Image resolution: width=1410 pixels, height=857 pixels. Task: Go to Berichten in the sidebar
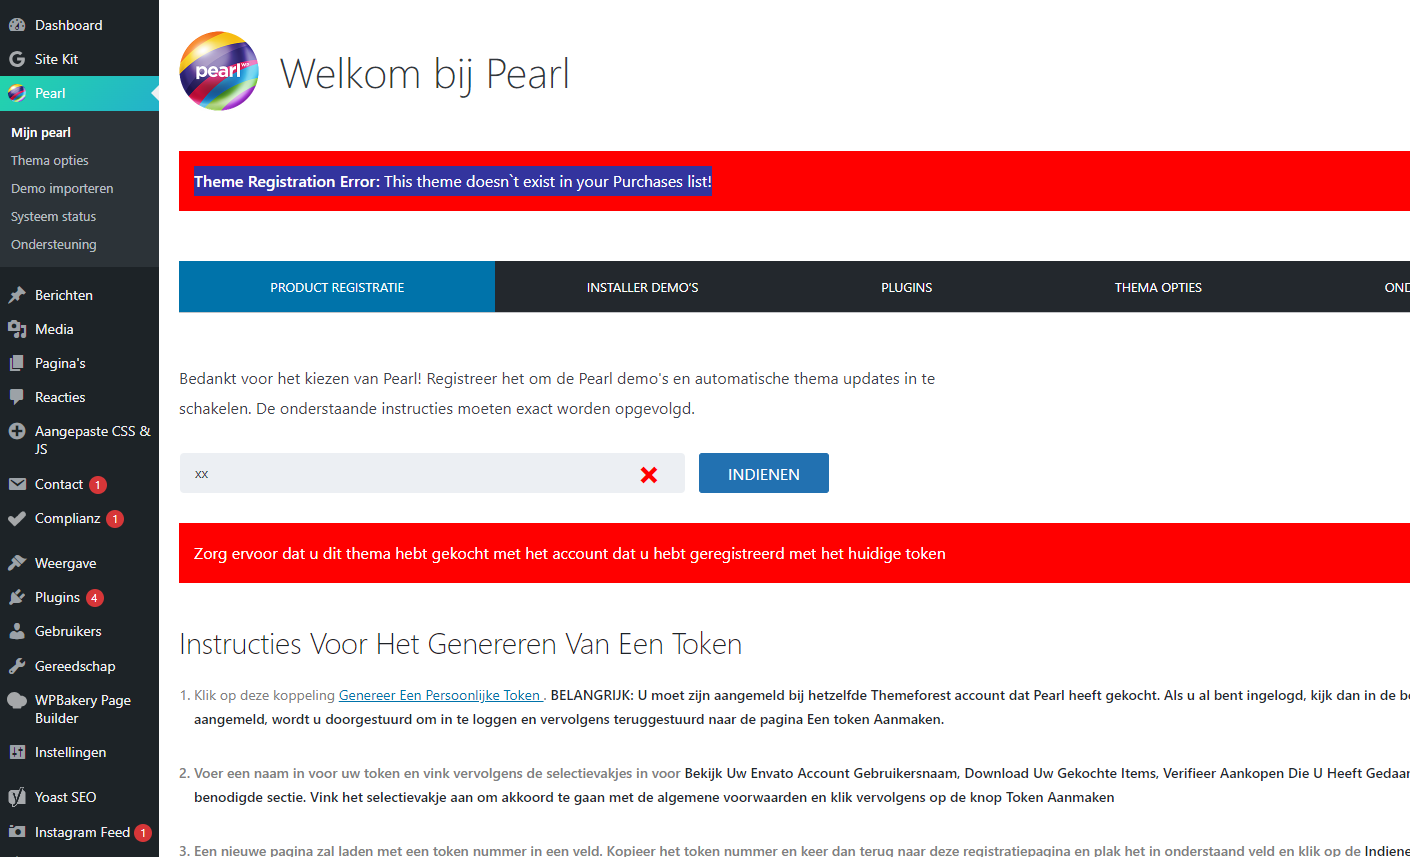pos(64,295)
